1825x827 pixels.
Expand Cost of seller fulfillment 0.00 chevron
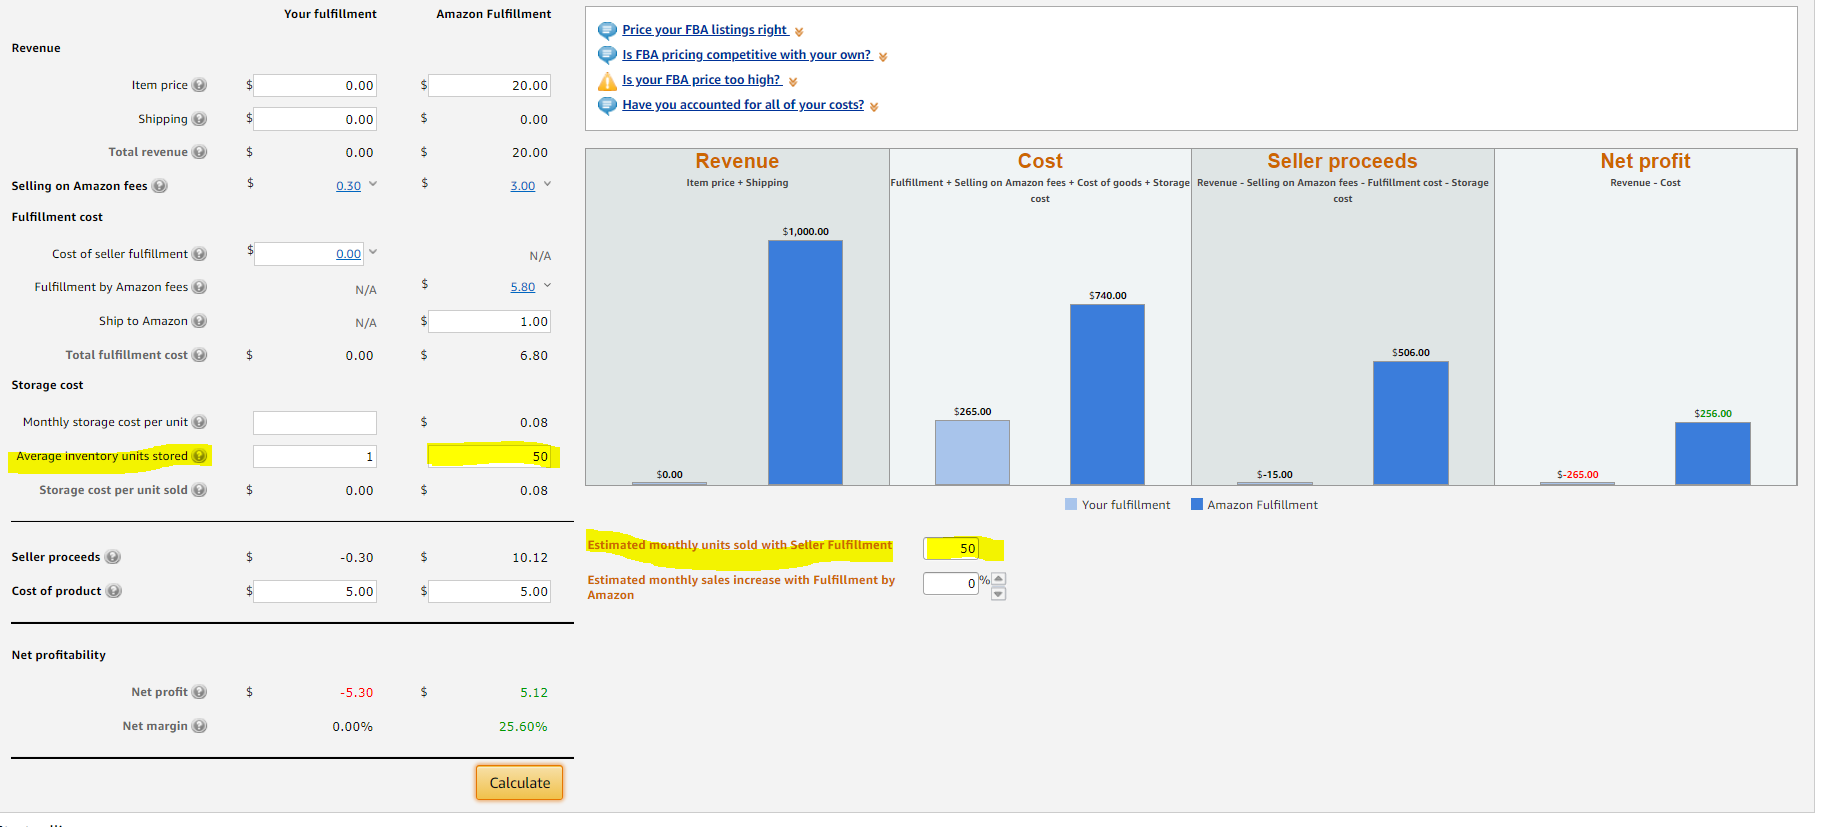(x=373, y=252)
